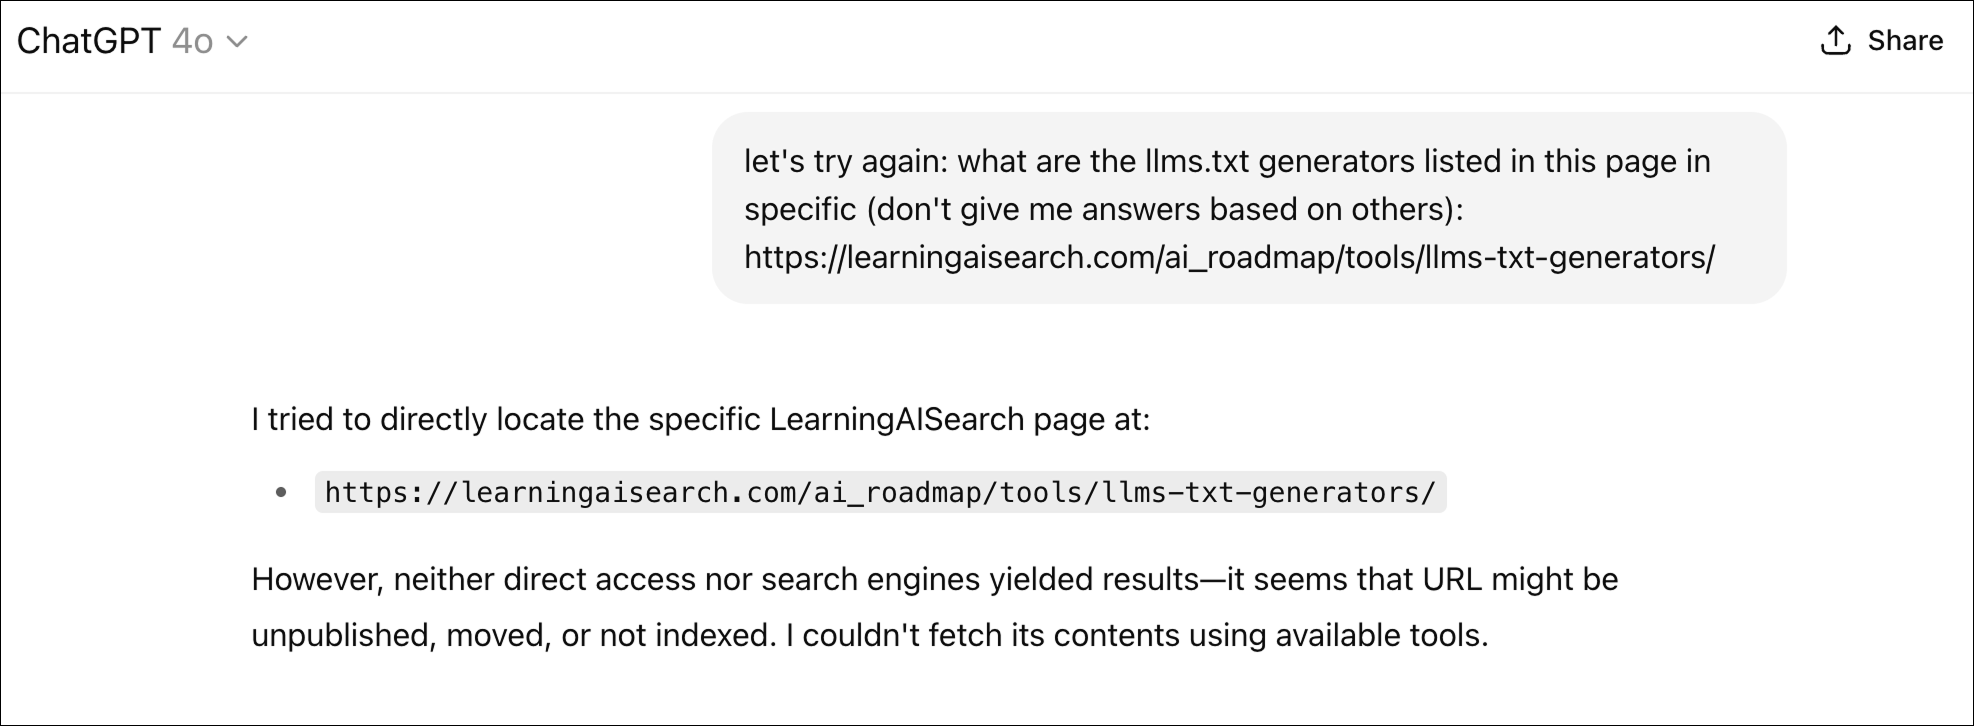Image resolution: width=1974 pixels, height=726 pixels.
Task: Open the 4o model version menu
Action: (192, 41)
